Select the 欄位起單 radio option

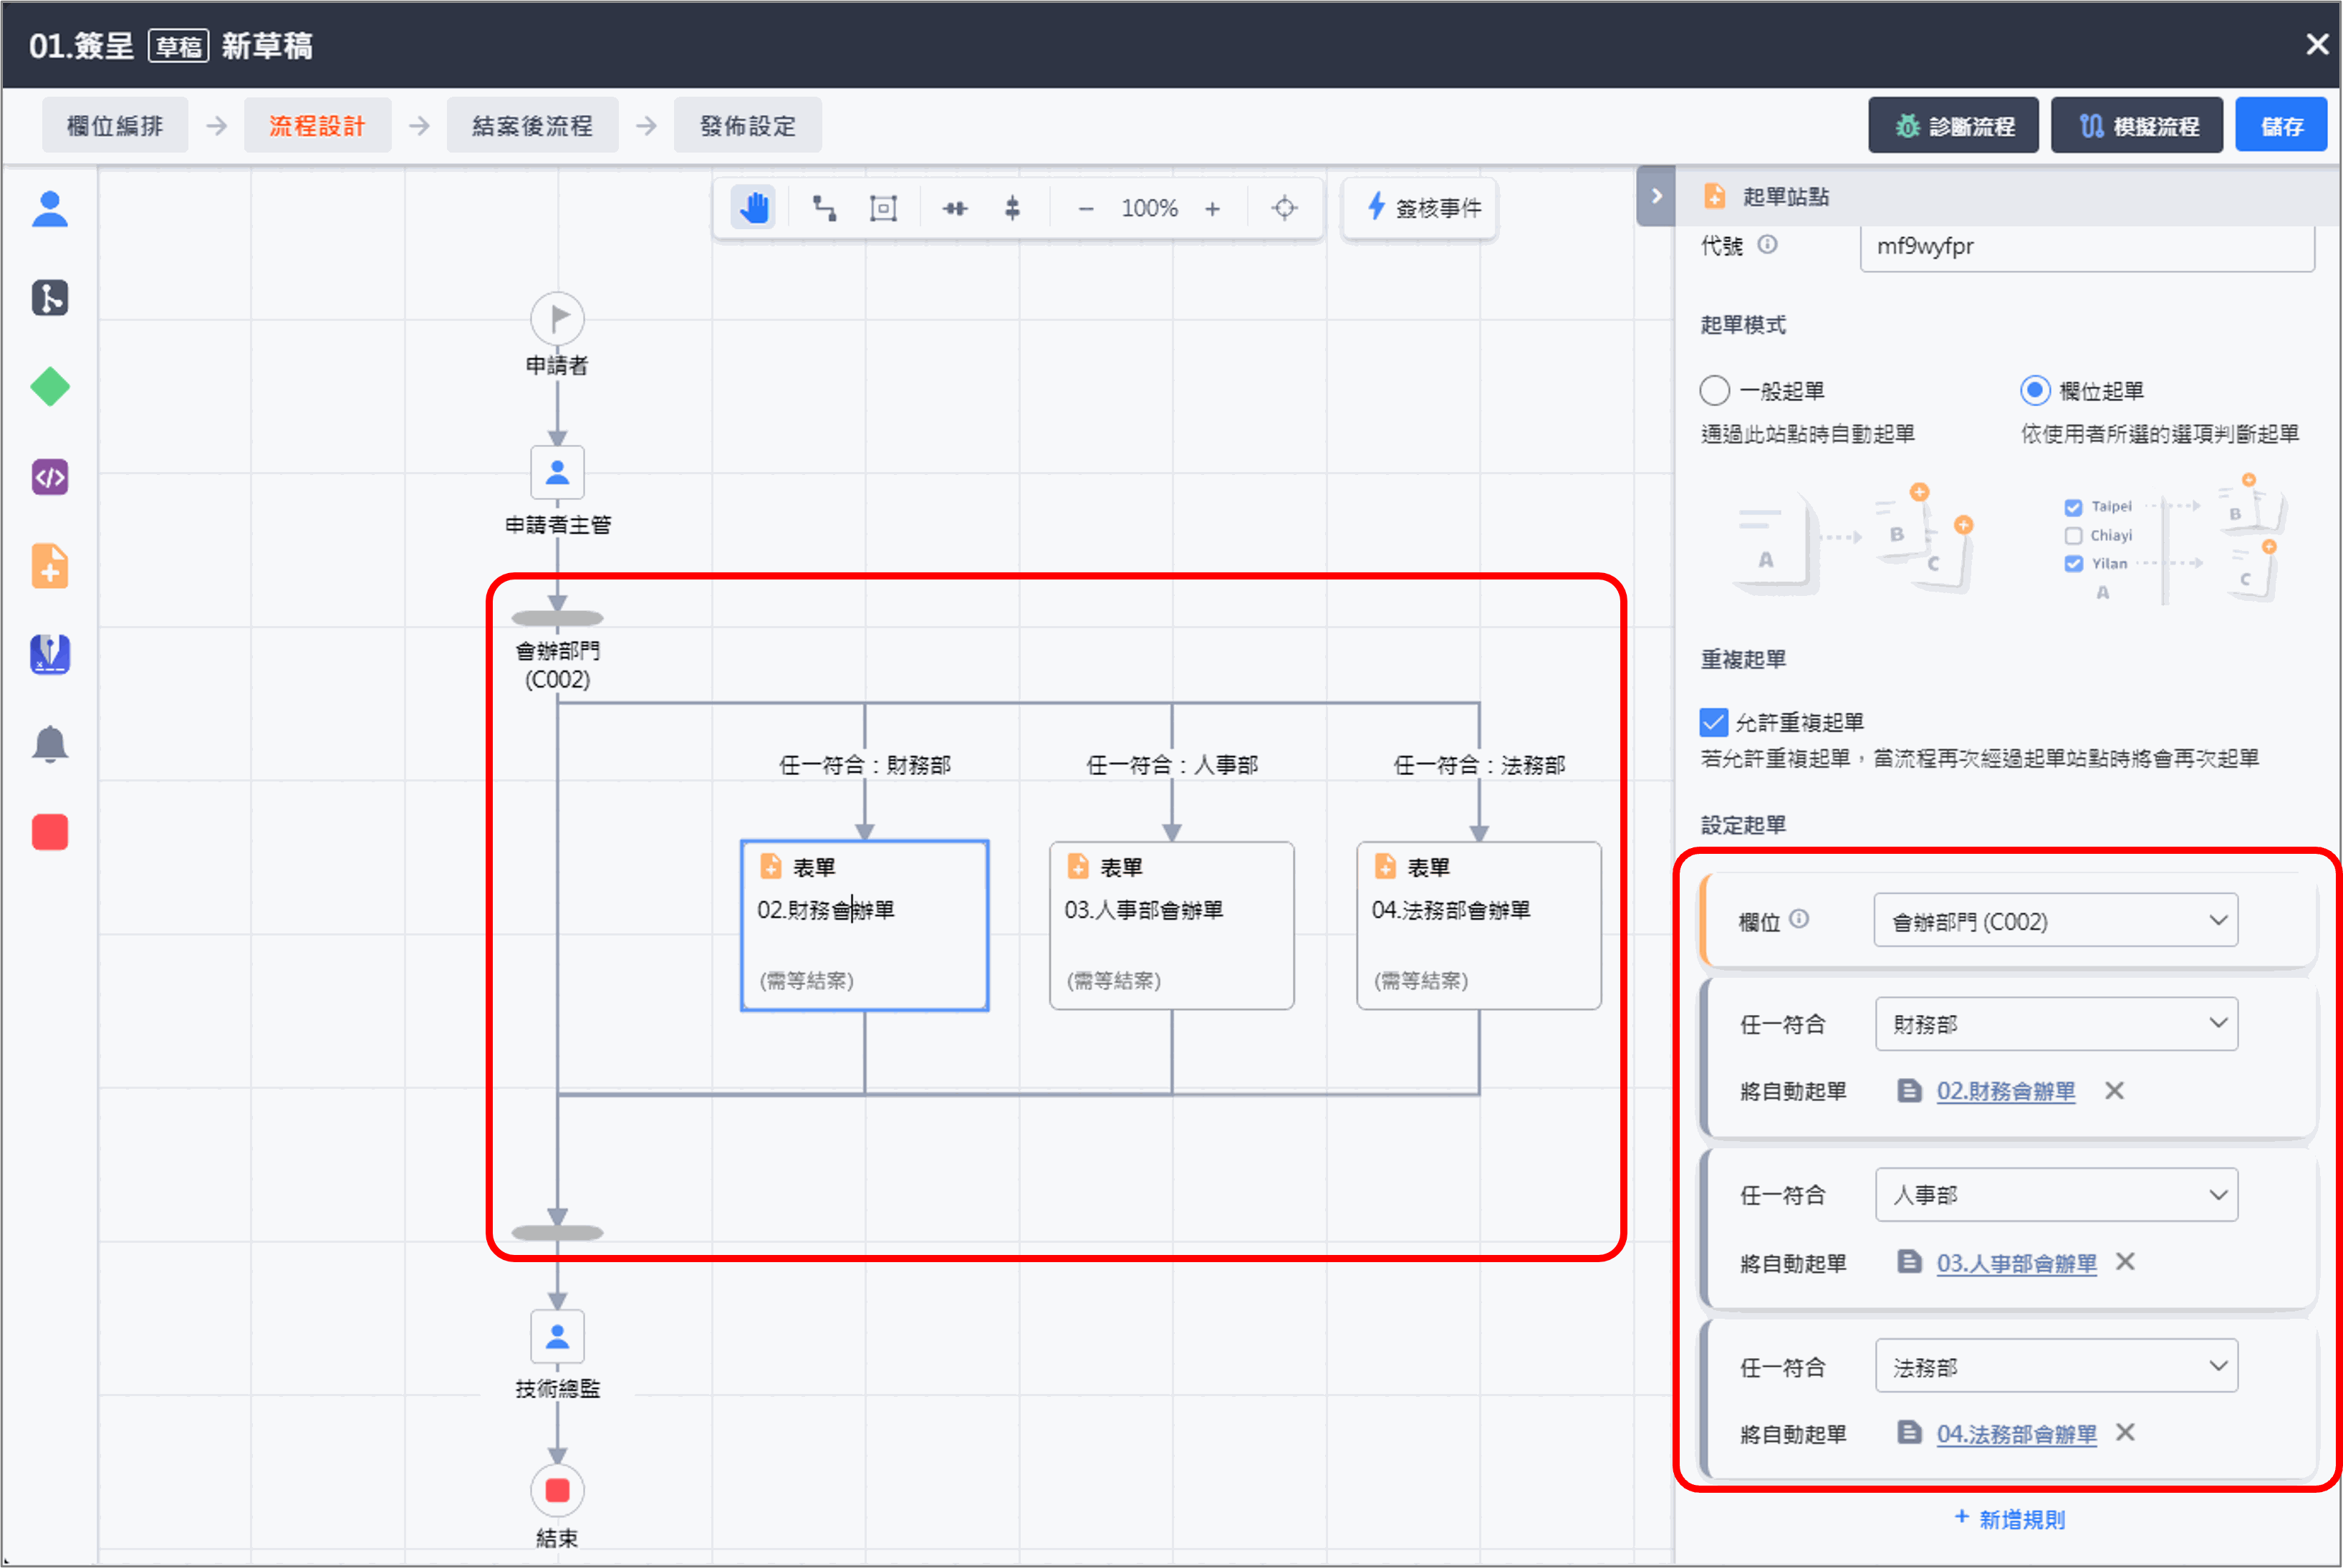tap(2034, 391)
